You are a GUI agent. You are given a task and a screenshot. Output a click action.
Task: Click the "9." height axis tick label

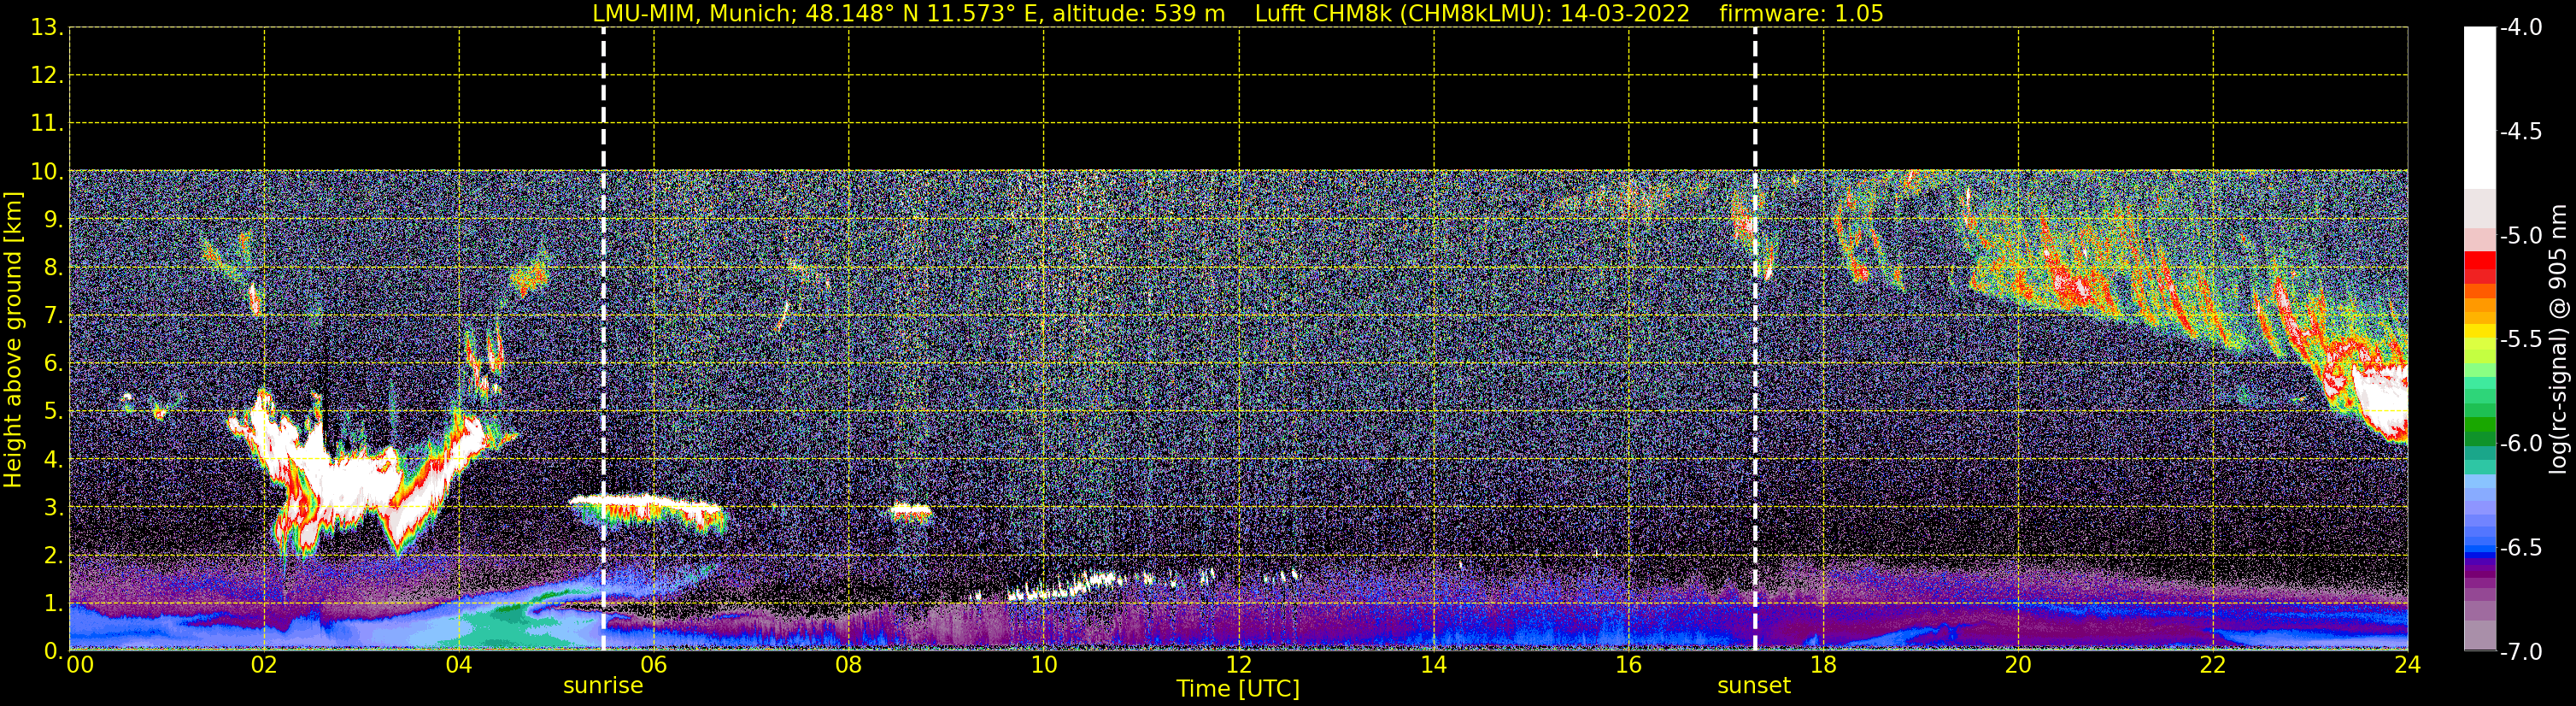[52, 219]
